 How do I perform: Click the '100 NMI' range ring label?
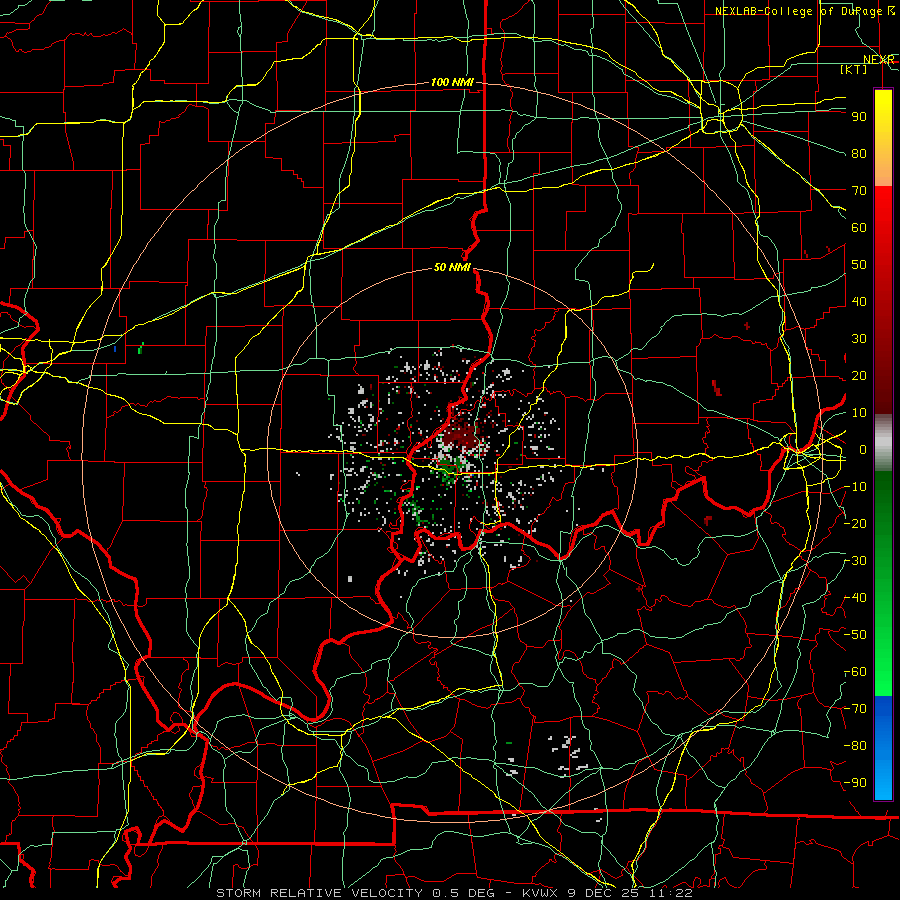coord(452,82)
